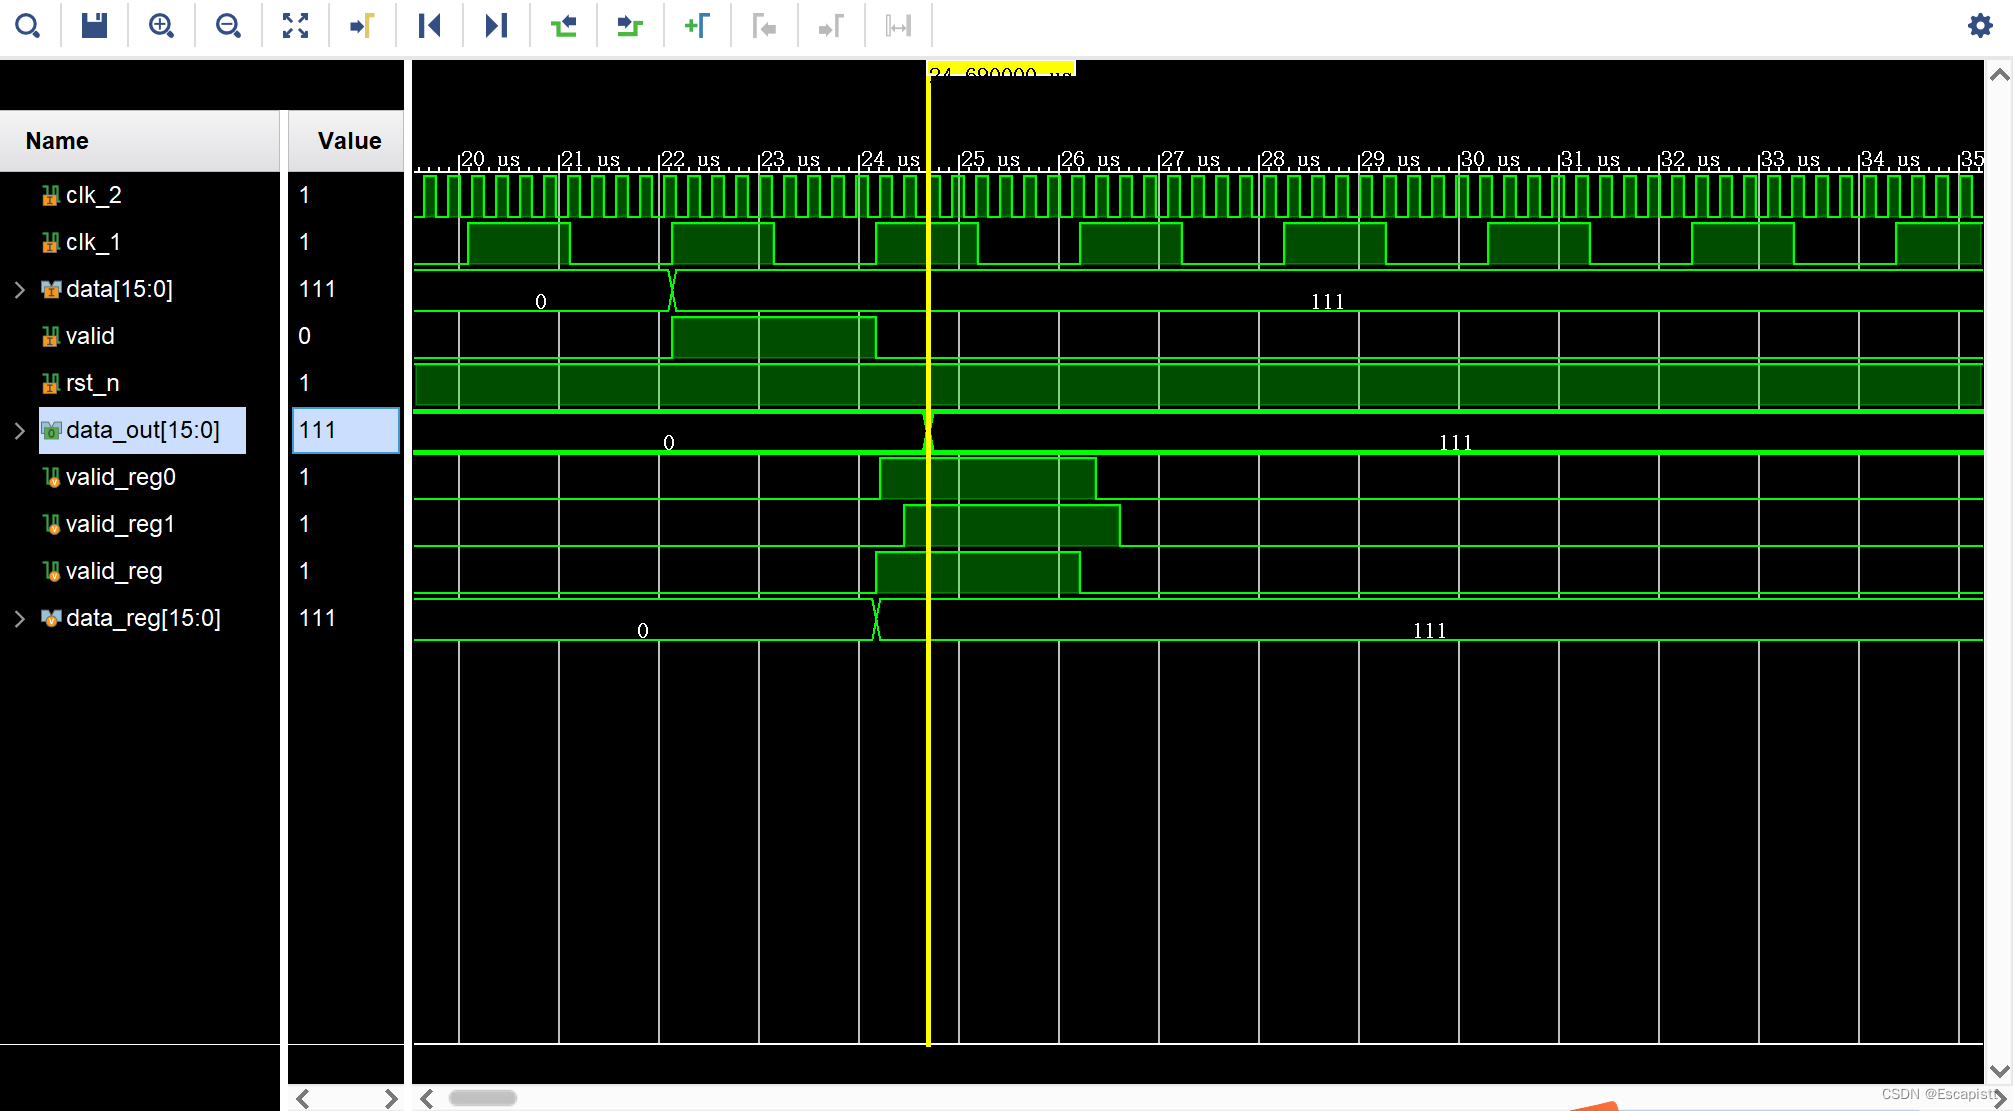Screen dimensions: 2013x1111
Task: Click the Previous Transition icon
Action: (x=564, y=26)
